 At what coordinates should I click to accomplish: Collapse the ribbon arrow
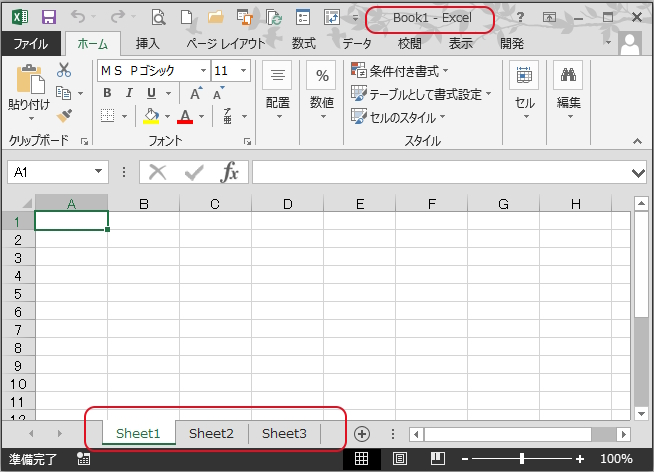click(x=637, y=141)
